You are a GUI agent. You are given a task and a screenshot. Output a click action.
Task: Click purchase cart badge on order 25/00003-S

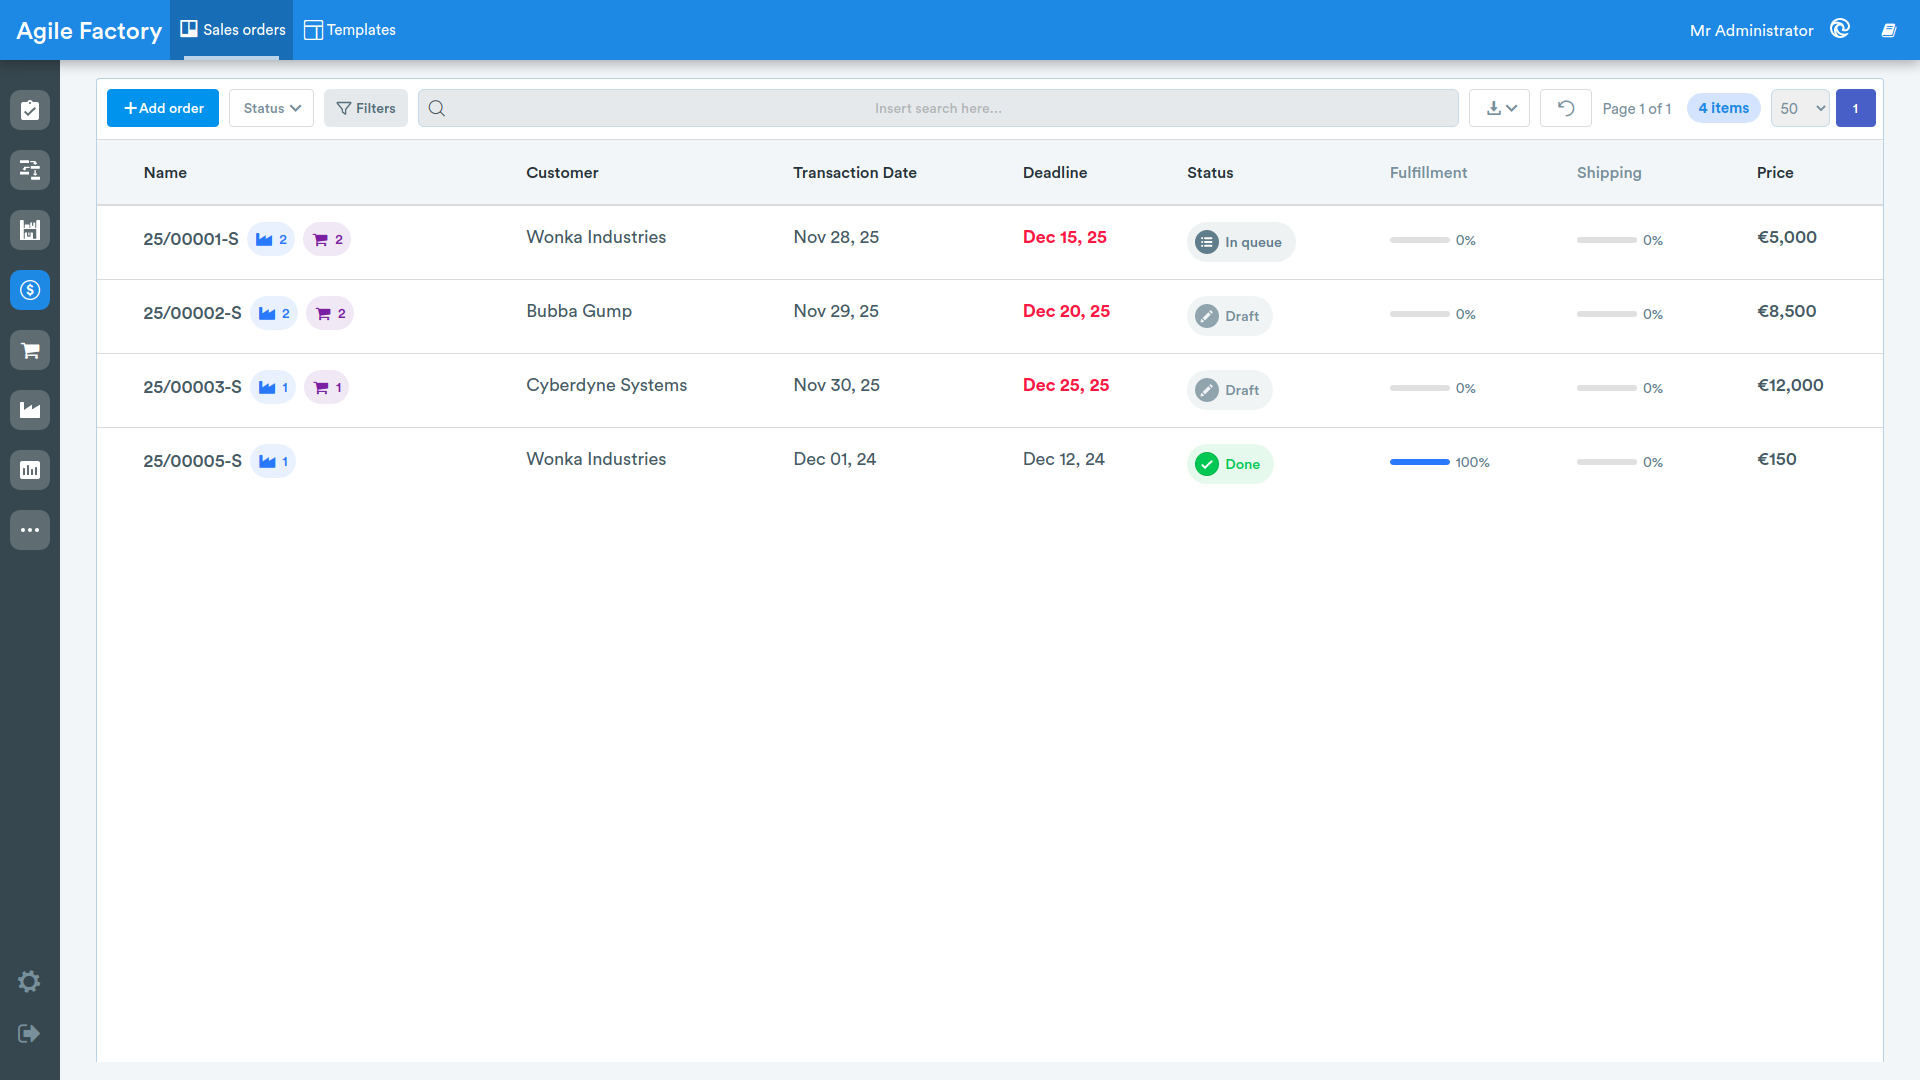[327, 387]
